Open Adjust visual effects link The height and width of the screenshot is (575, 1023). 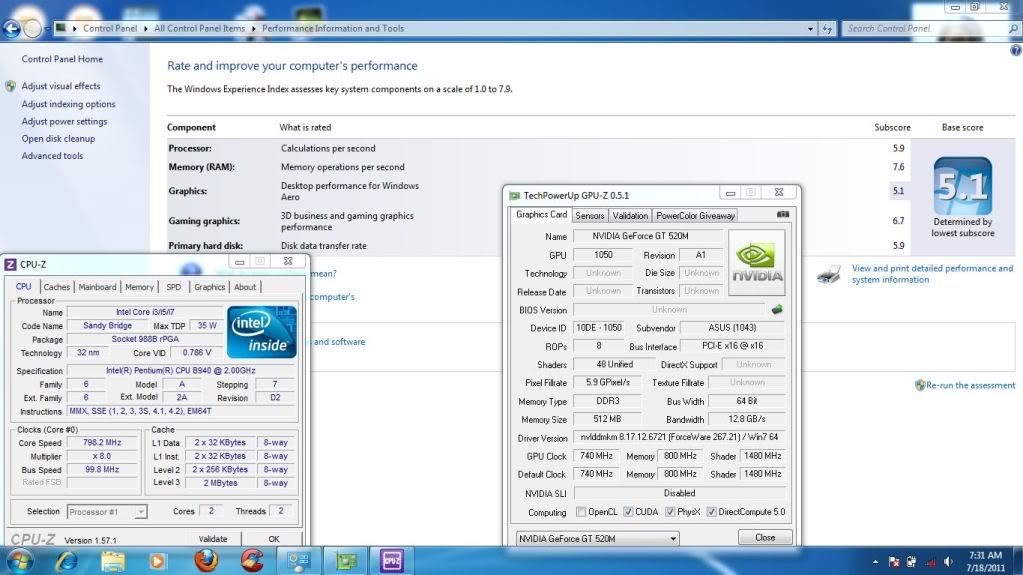coord(61,86)
